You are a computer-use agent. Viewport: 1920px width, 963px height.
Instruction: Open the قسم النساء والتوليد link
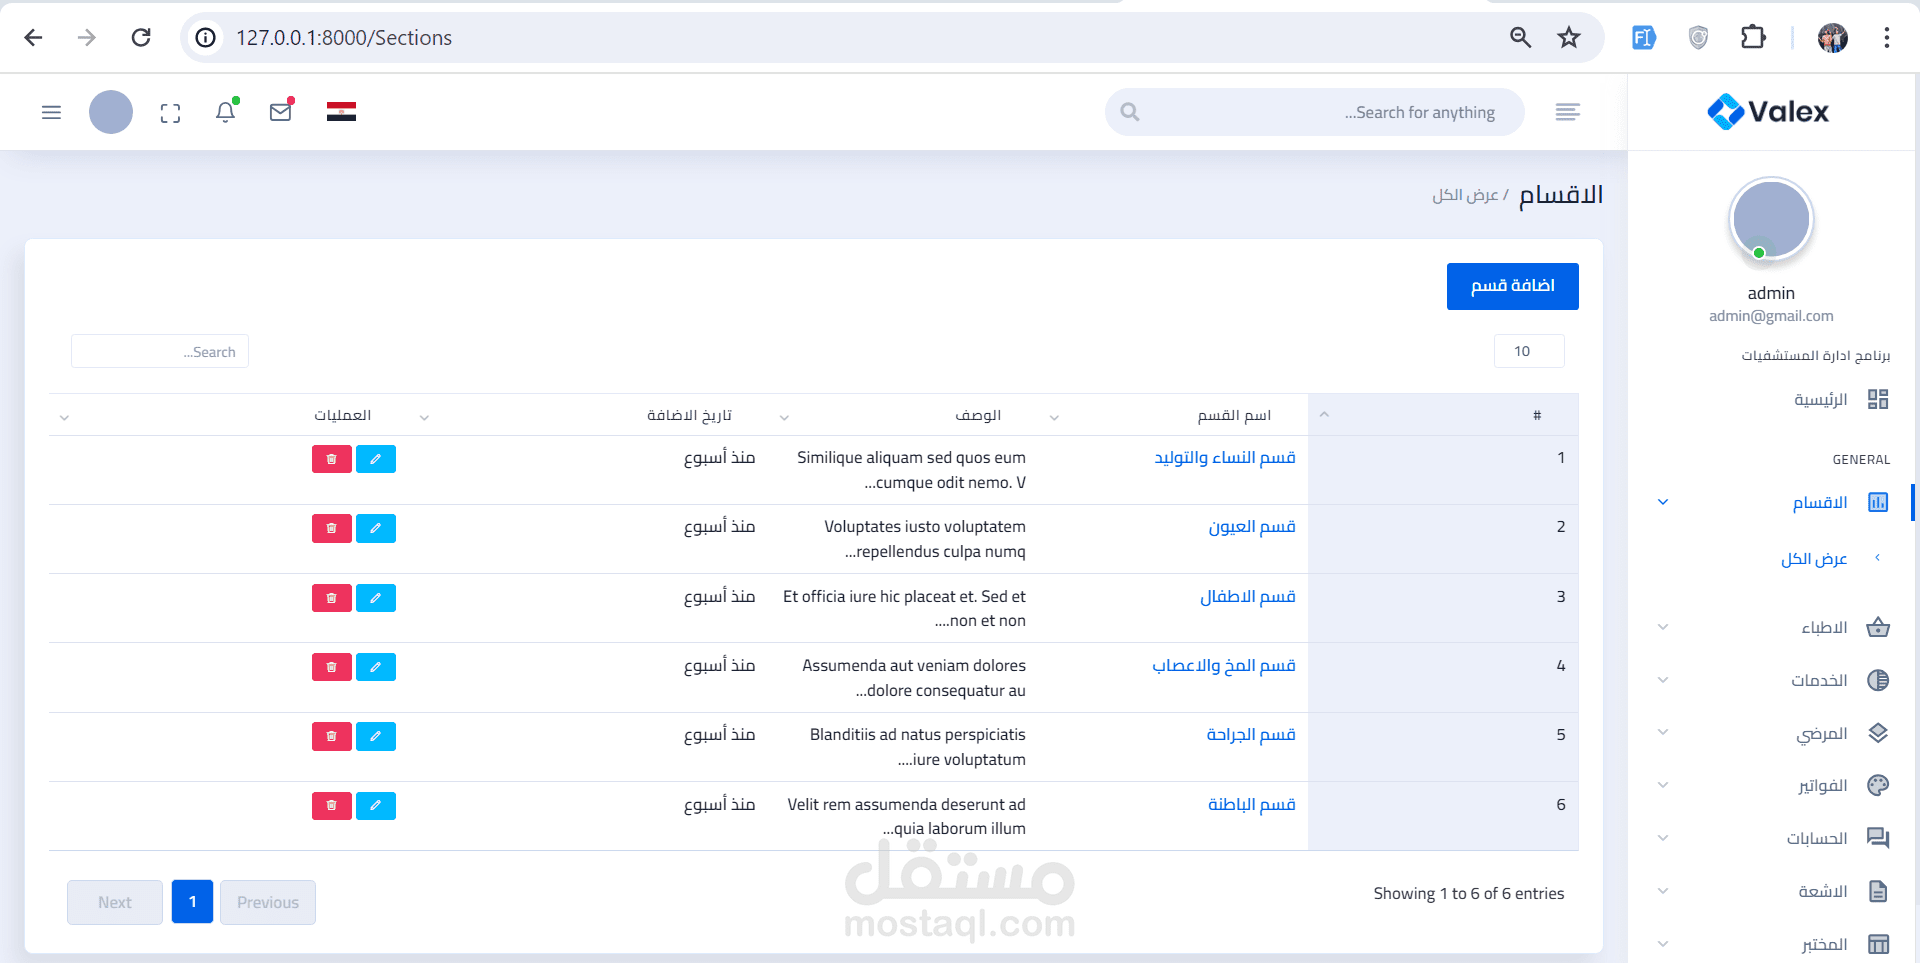point(1225,457)
